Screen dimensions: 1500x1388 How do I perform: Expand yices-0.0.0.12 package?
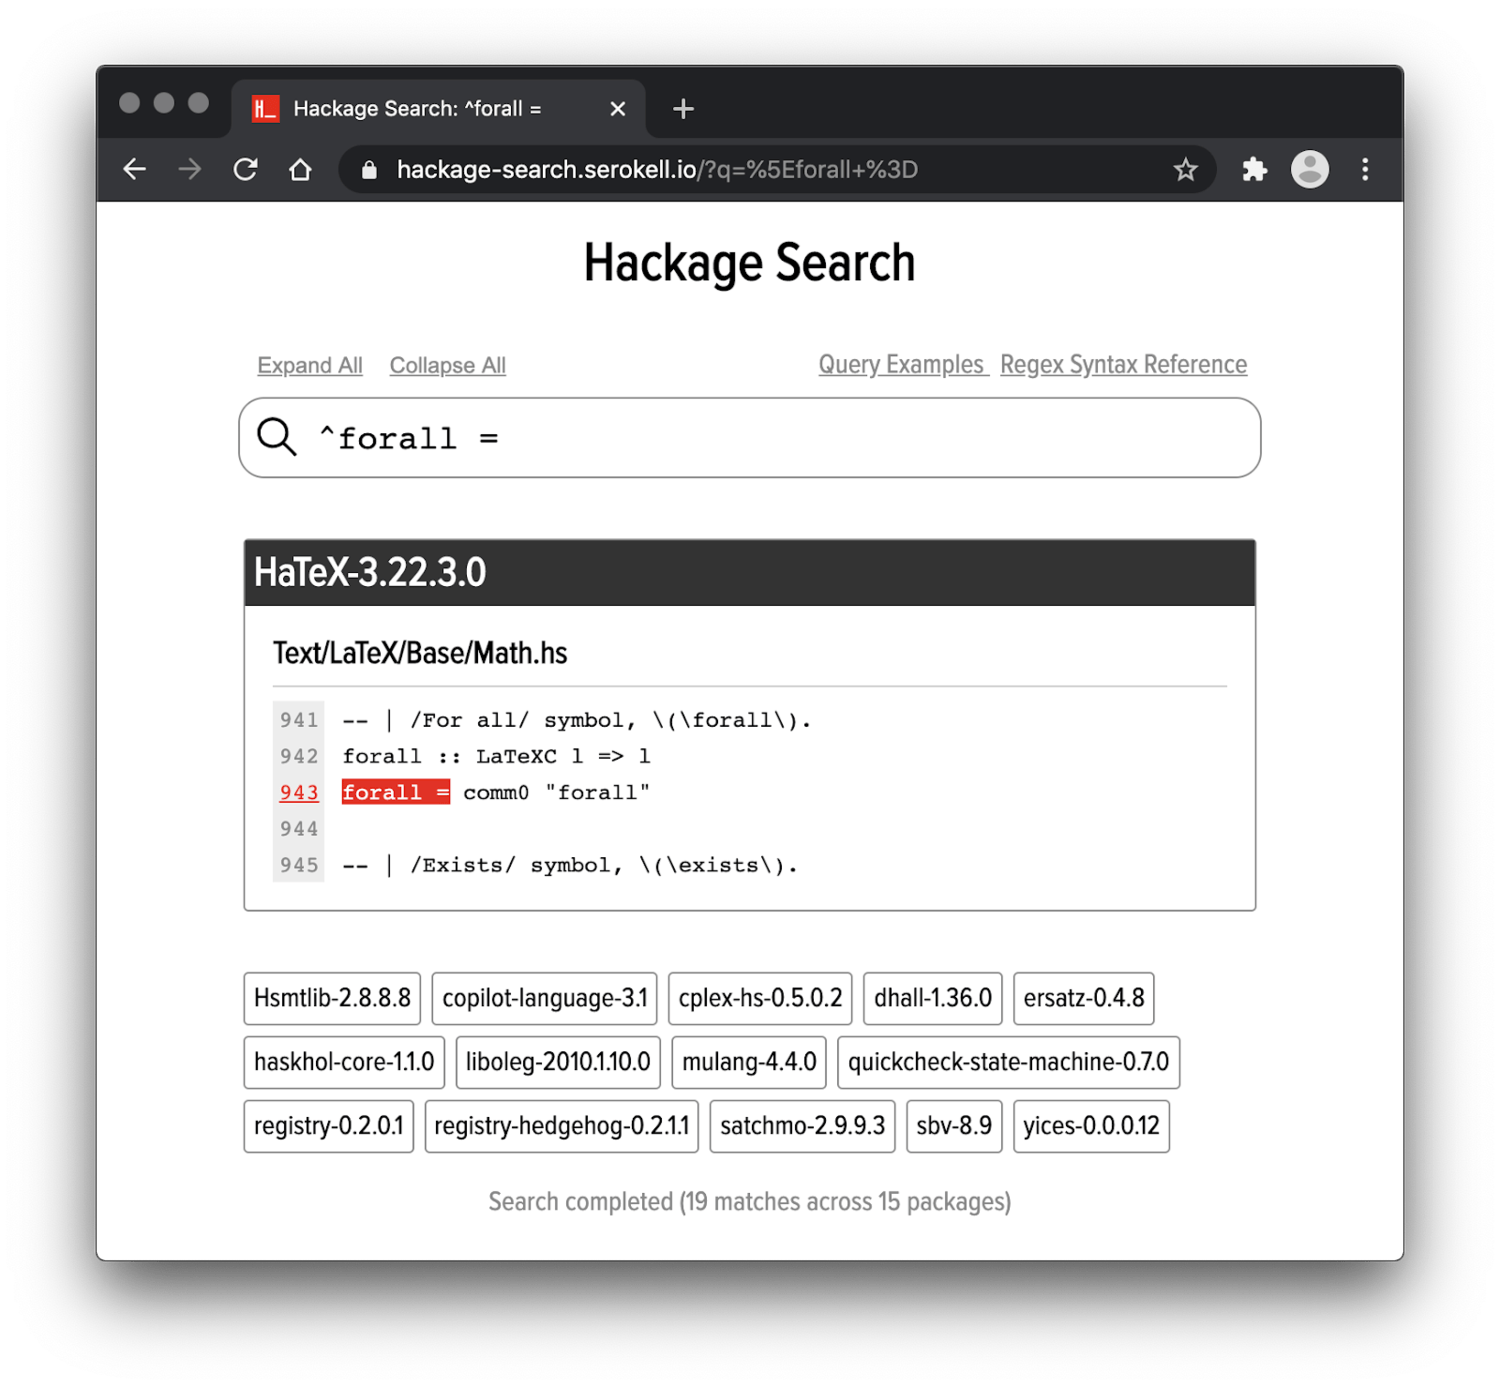(1092, 1126)
